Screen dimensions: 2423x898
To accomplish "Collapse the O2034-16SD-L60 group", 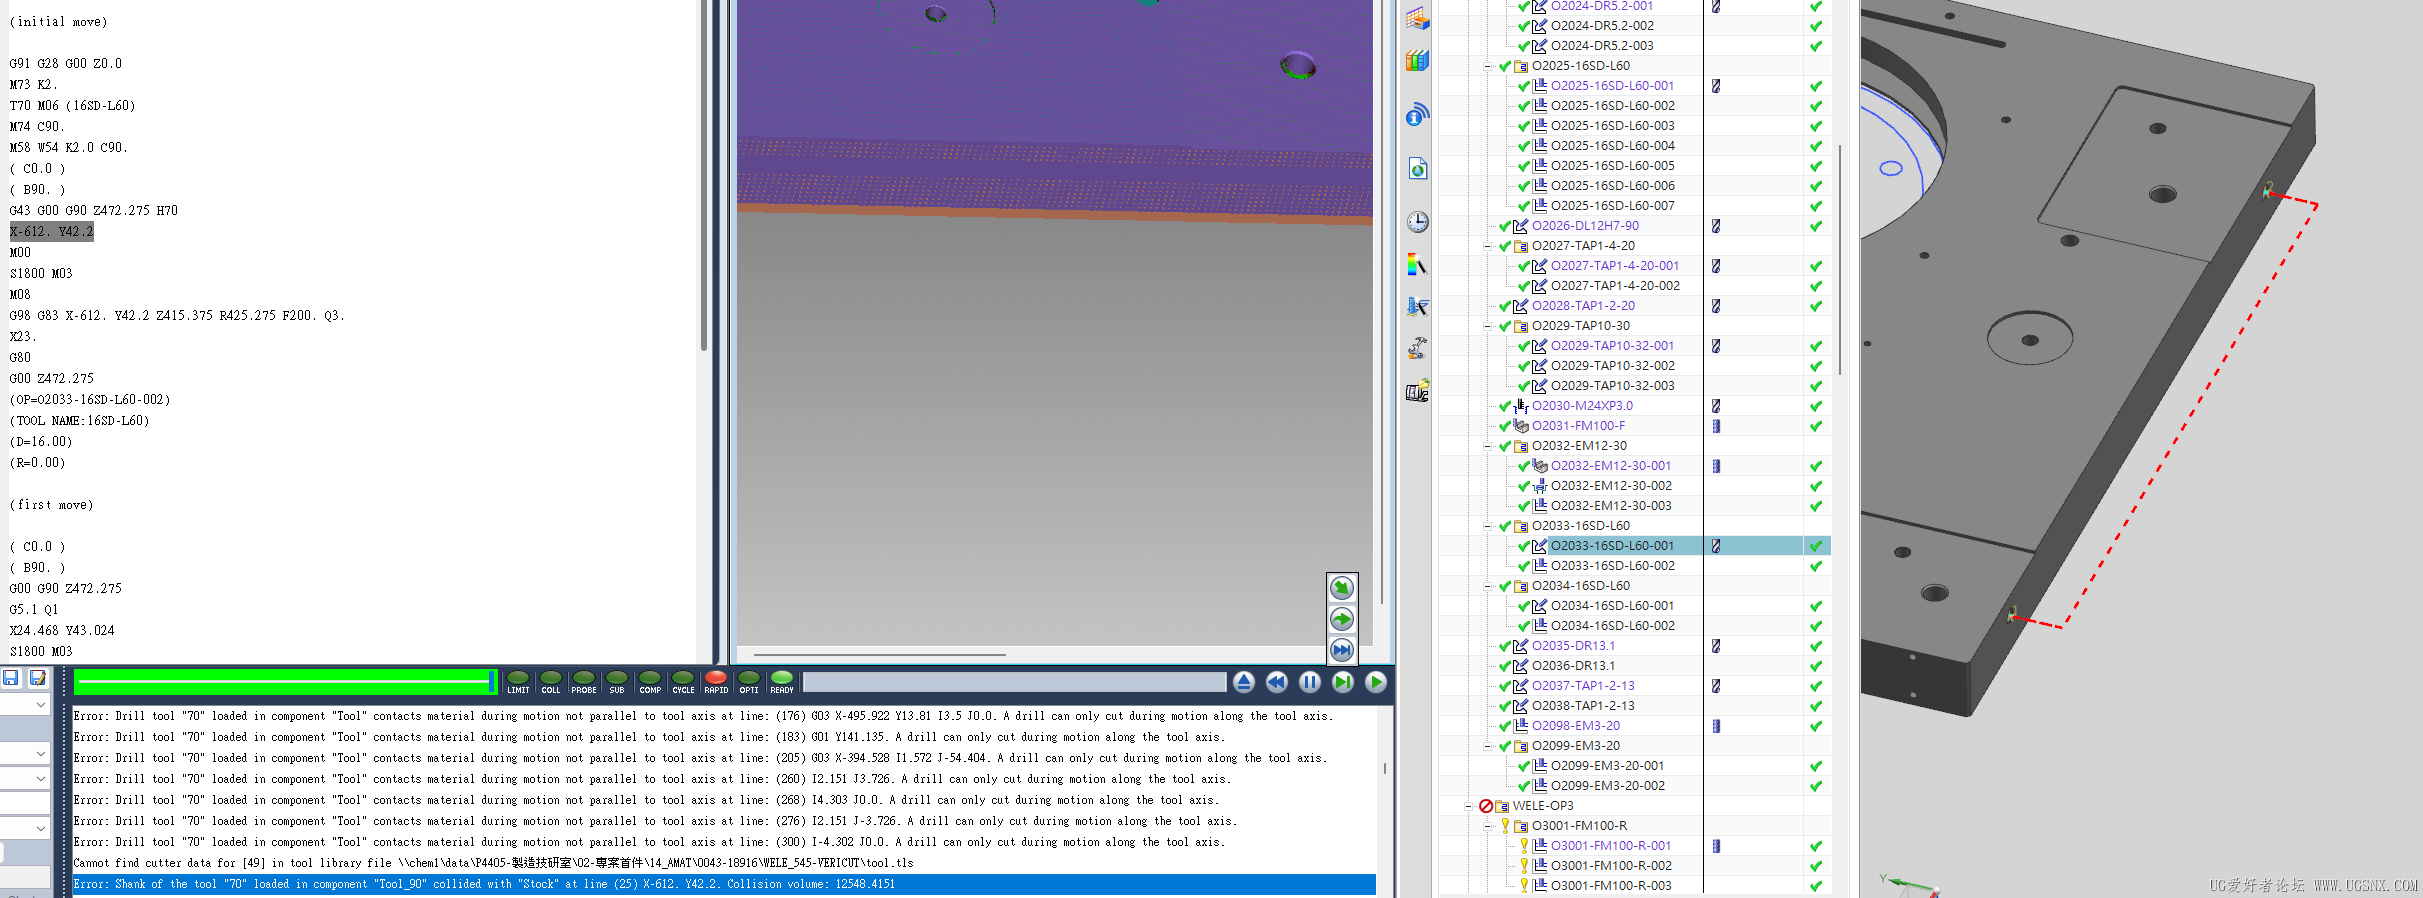I will (1487, 586).
